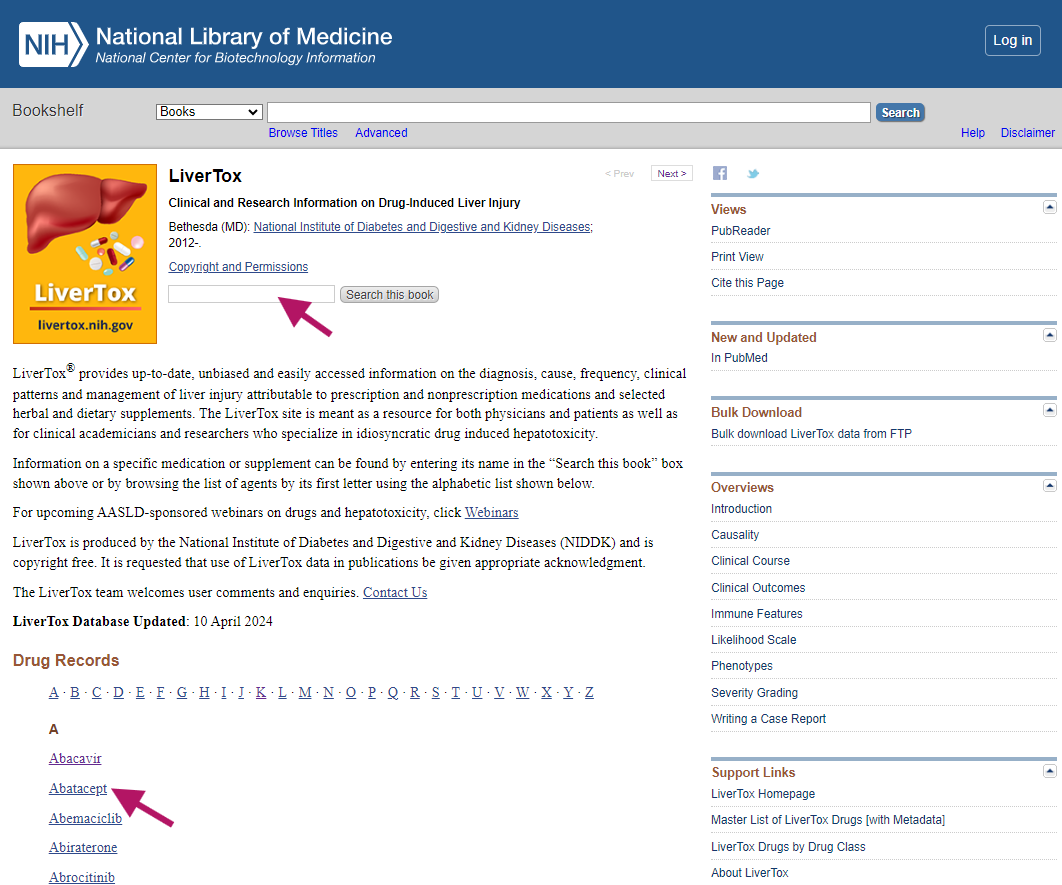Open National Institute of Diabetes publisher link
The height and width of the screenshot is (885, 1062).
coord(423,227)
